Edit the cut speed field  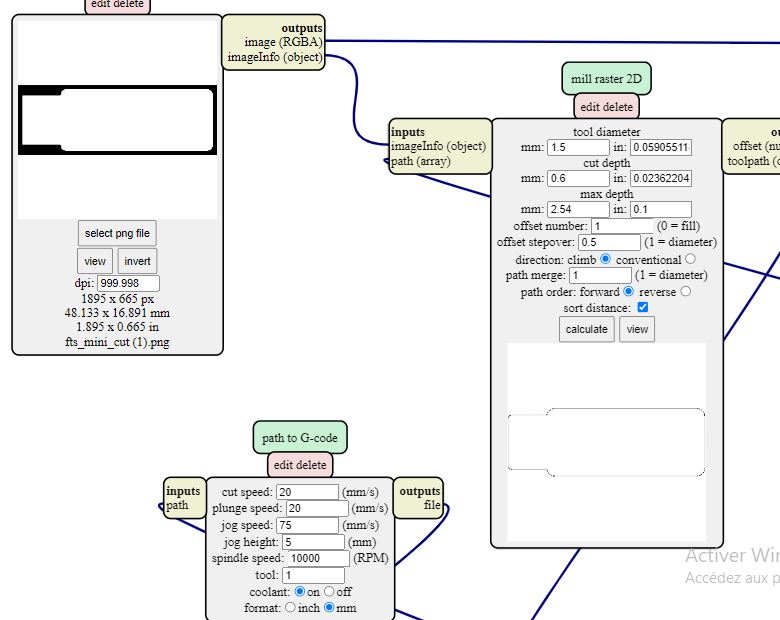(307, 492)
